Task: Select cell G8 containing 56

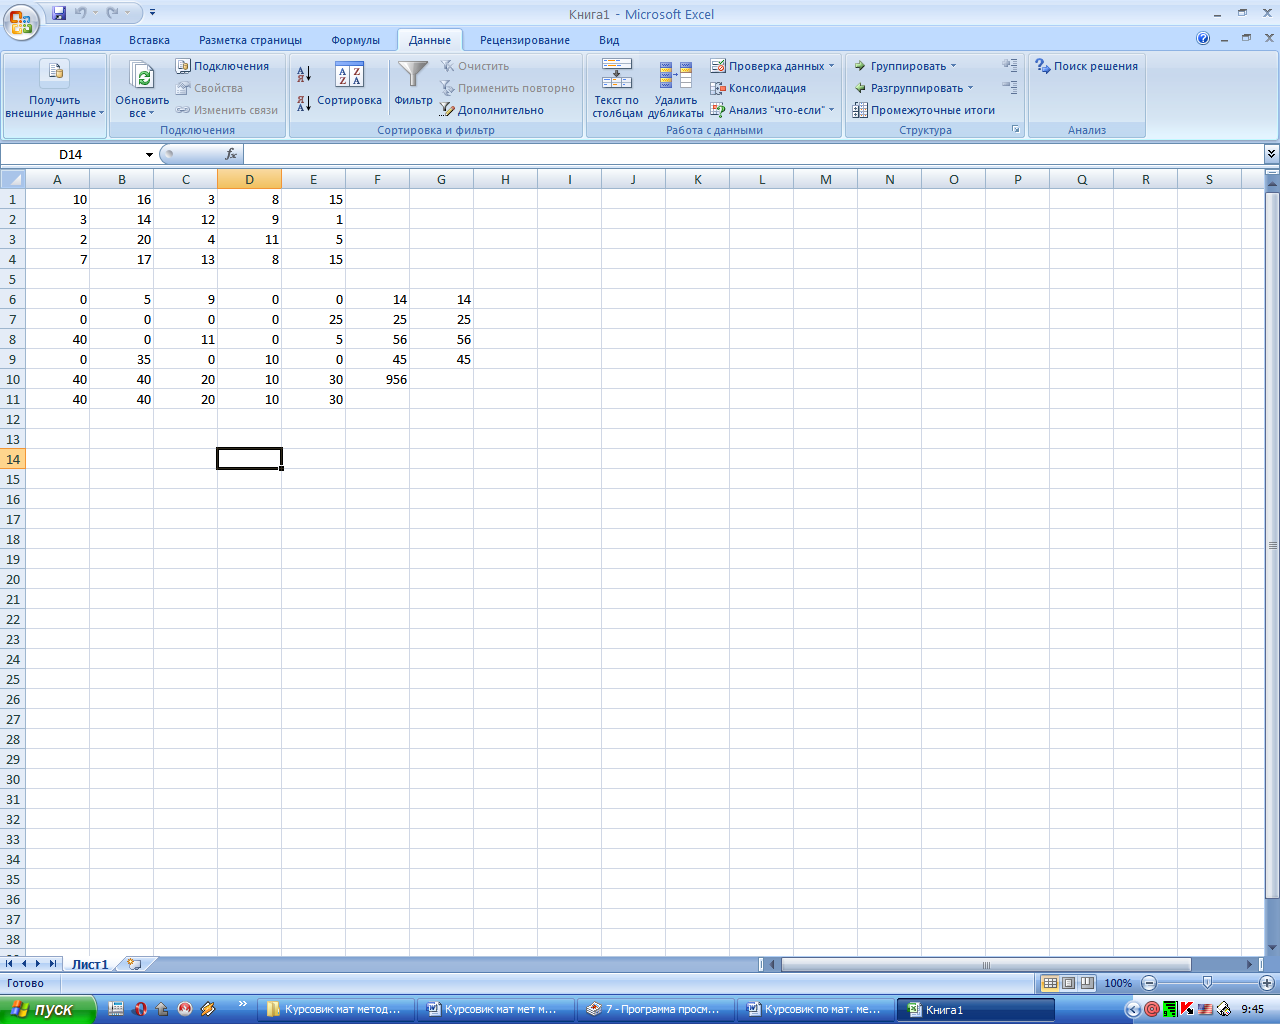Action: pos(441,339)
